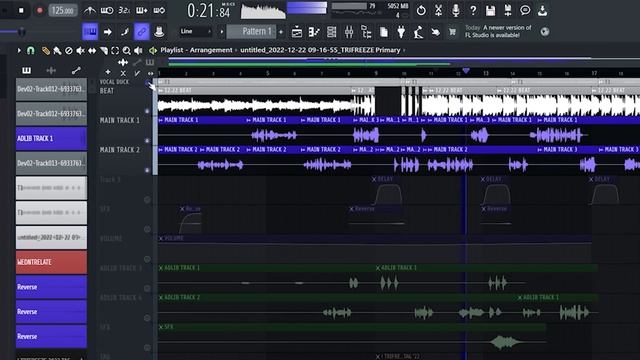
Task: Click the main volume slider knob
Action: pos(21,31)
